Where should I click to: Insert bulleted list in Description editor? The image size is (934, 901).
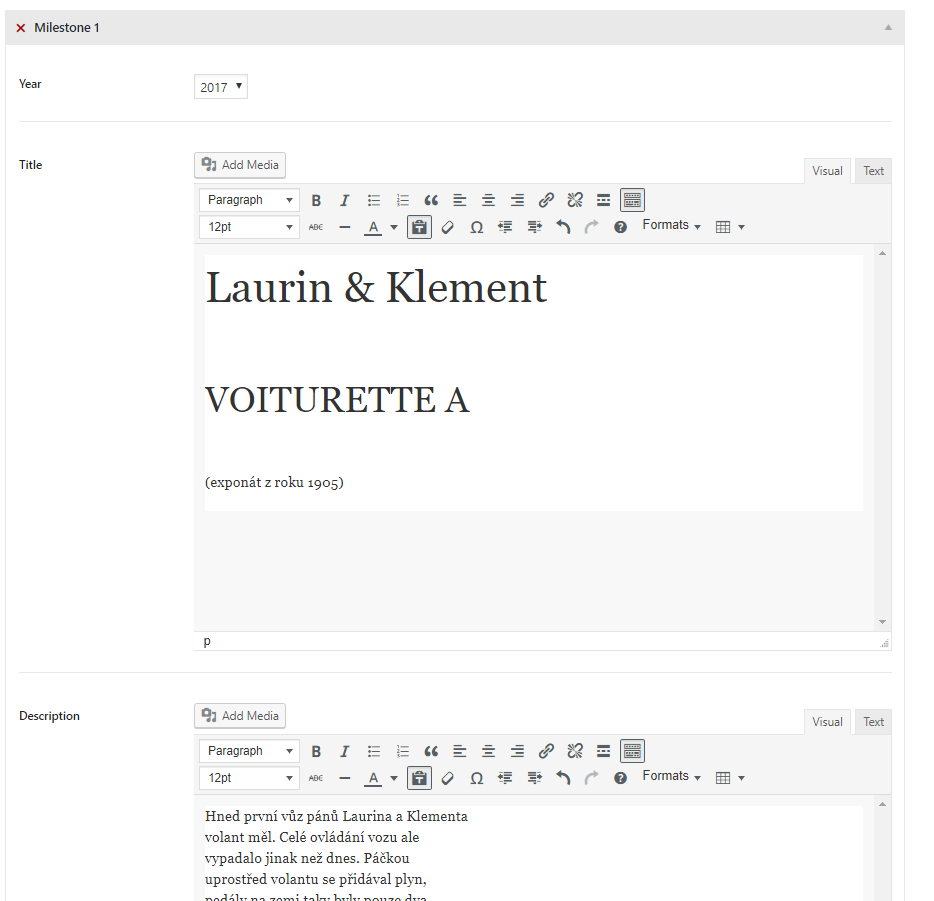(x=373, y=751)
